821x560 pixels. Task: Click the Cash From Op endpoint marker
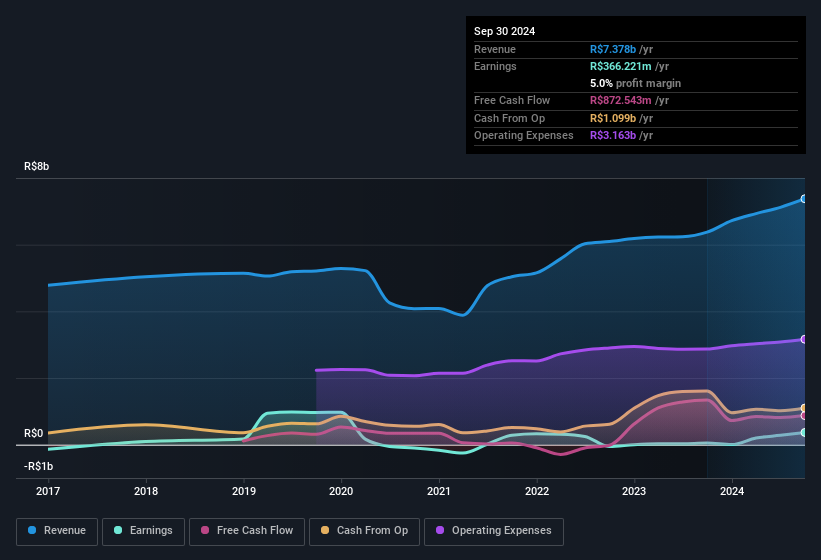point(804,408)
